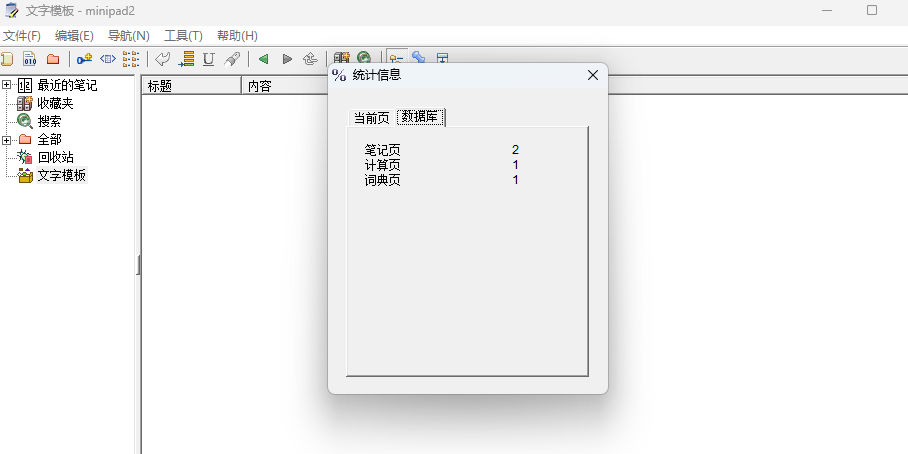Select 收藏夹 in the sidebar tree
Image resolution: width=908 pixels, height=454 pixels.
tap(55, 103)
